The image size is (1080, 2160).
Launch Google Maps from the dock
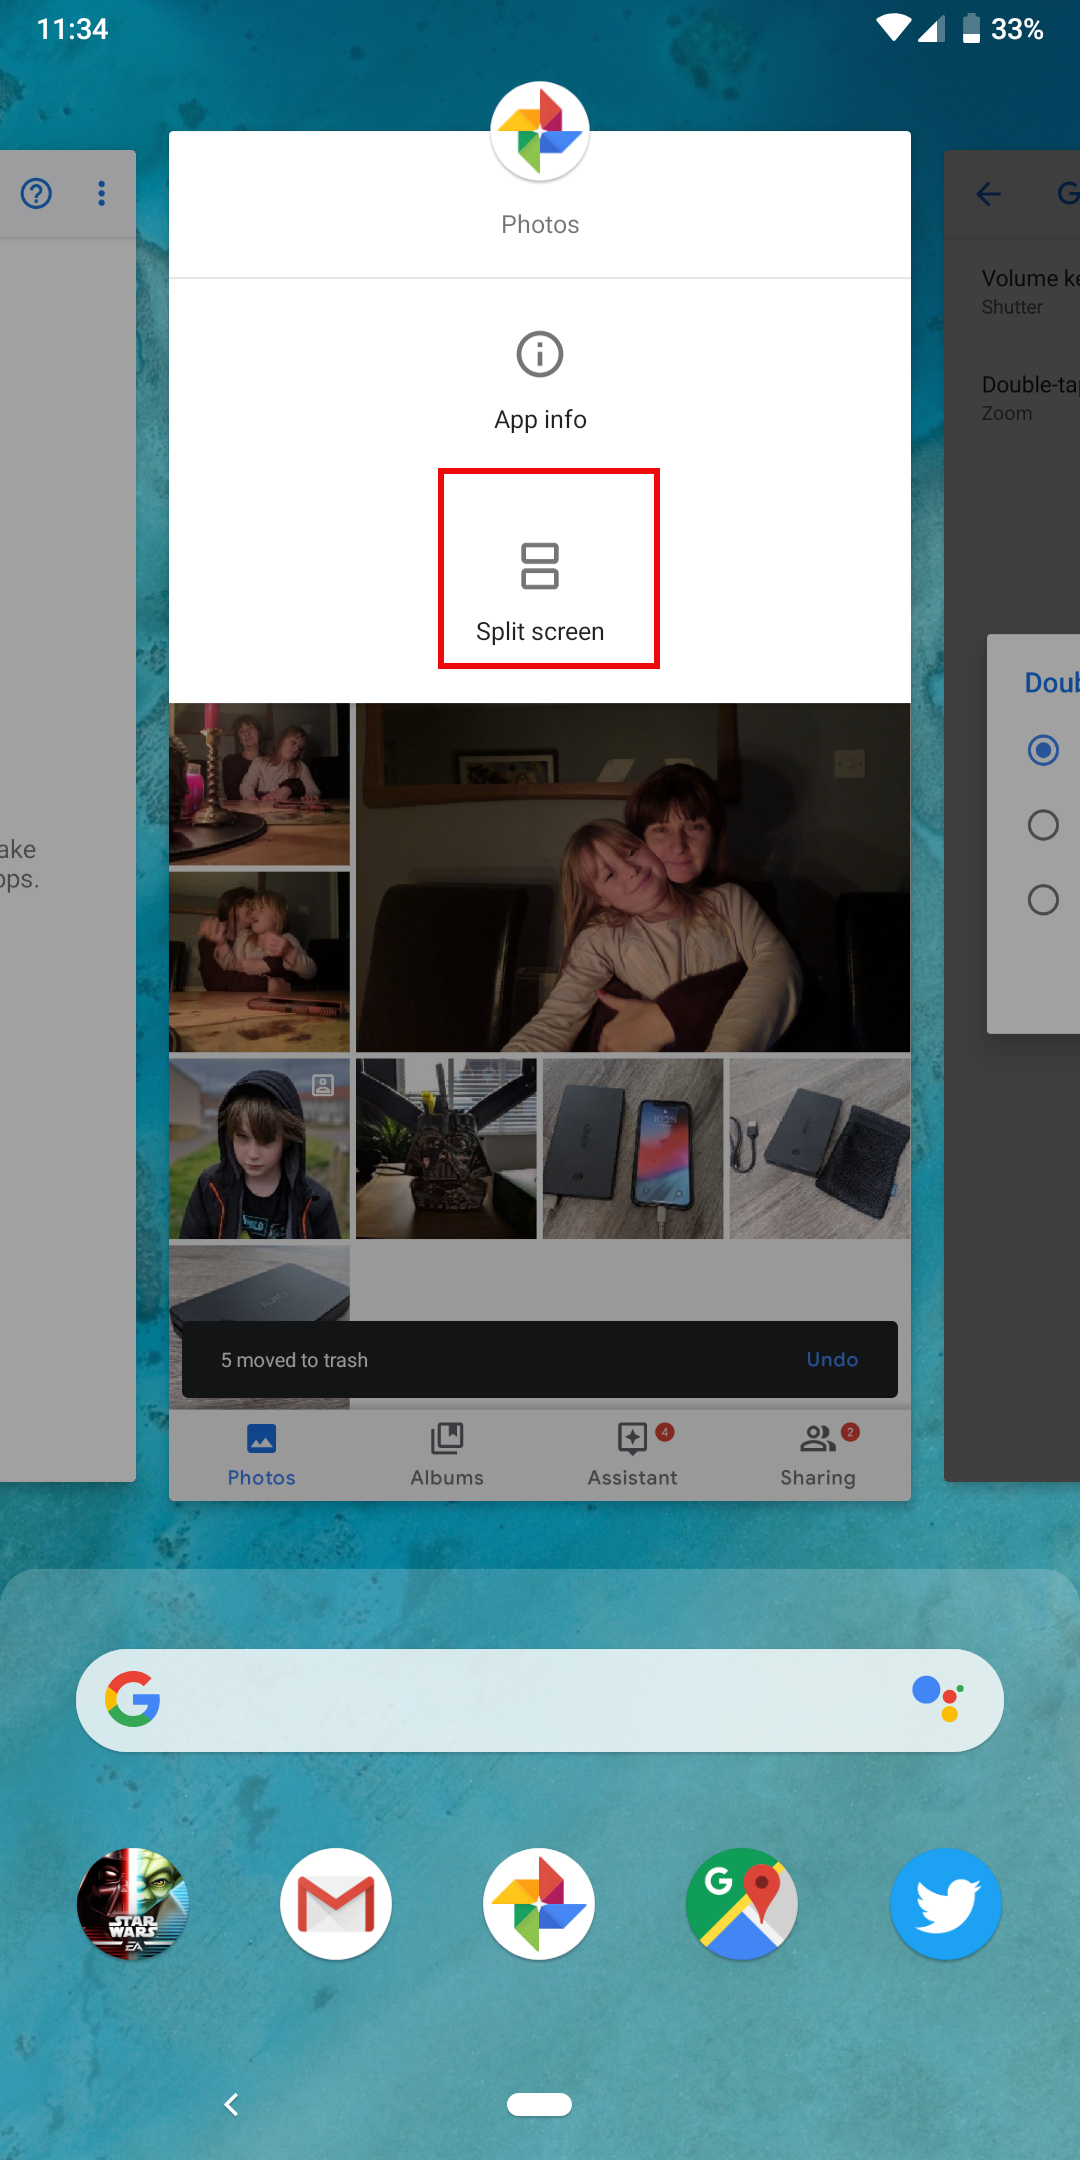(x=742, y=1903)
